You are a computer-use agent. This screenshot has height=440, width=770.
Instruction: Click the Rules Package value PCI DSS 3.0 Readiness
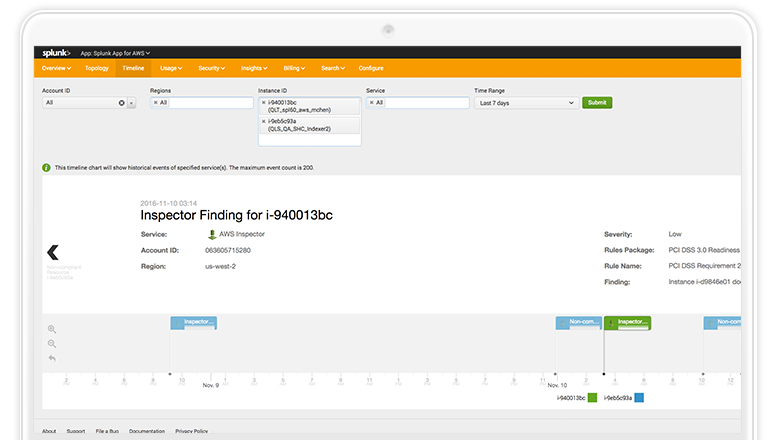[x=704, y=250]
